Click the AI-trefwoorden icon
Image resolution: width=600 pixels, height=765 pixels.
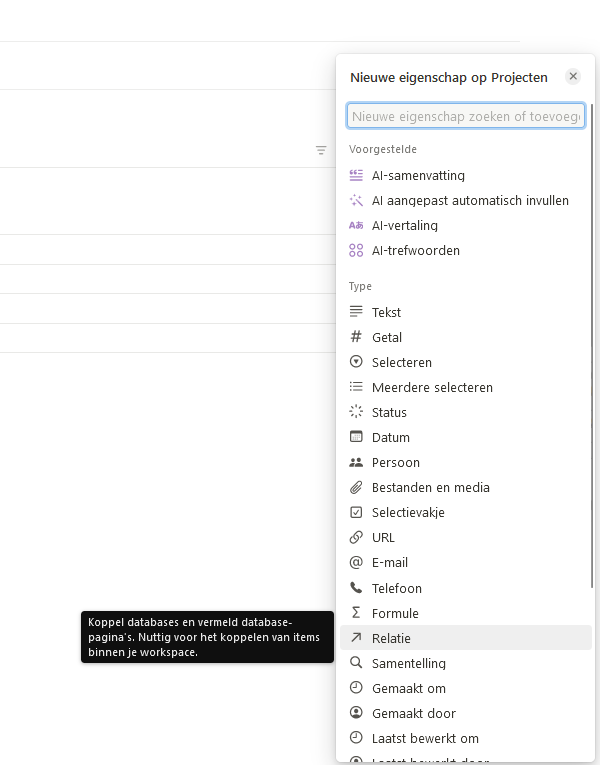tap(356, 250)
